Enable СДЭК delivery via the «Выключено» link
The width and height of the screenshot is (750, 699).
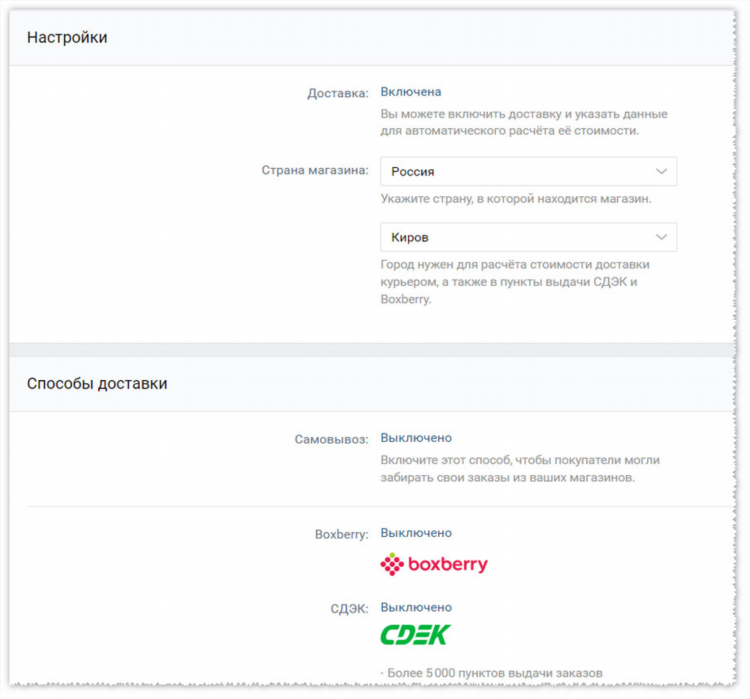pos(416,607)
